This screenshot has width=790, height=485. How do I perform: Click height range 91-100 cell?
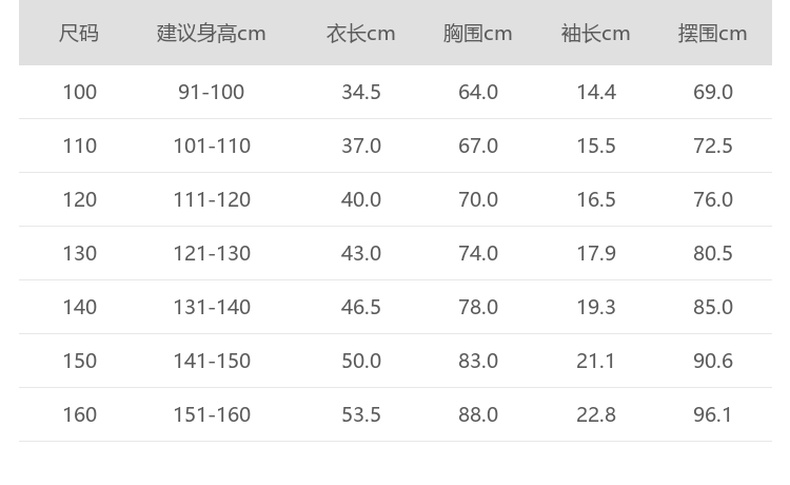click(211, 92)
